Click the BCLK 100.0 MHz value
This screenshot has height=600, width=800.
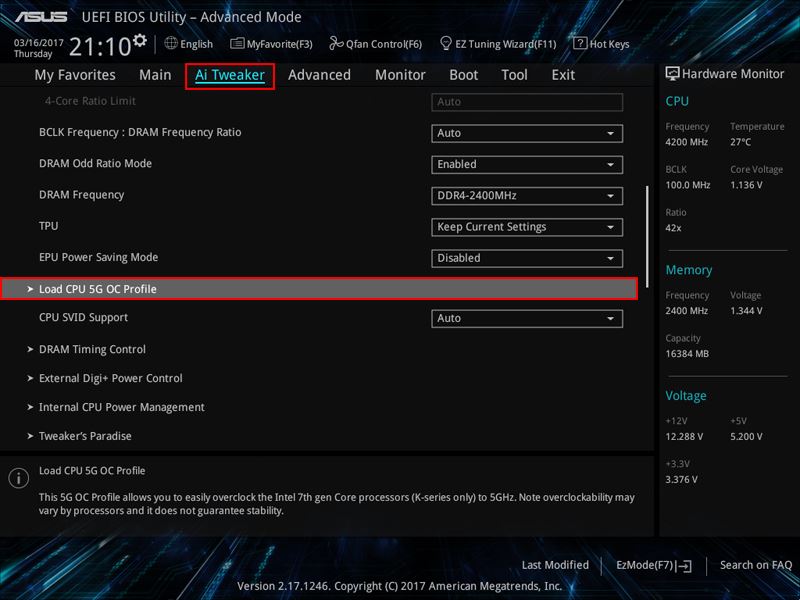(688, 185)
